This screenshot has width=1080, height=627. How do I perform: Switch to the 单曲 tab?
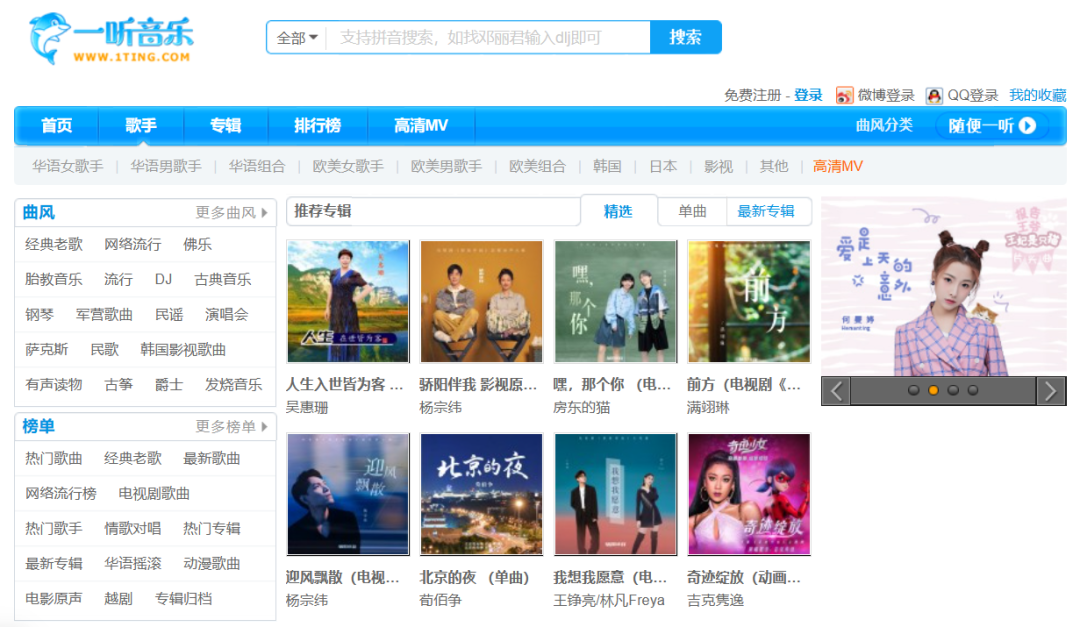[x=692, y=212]
